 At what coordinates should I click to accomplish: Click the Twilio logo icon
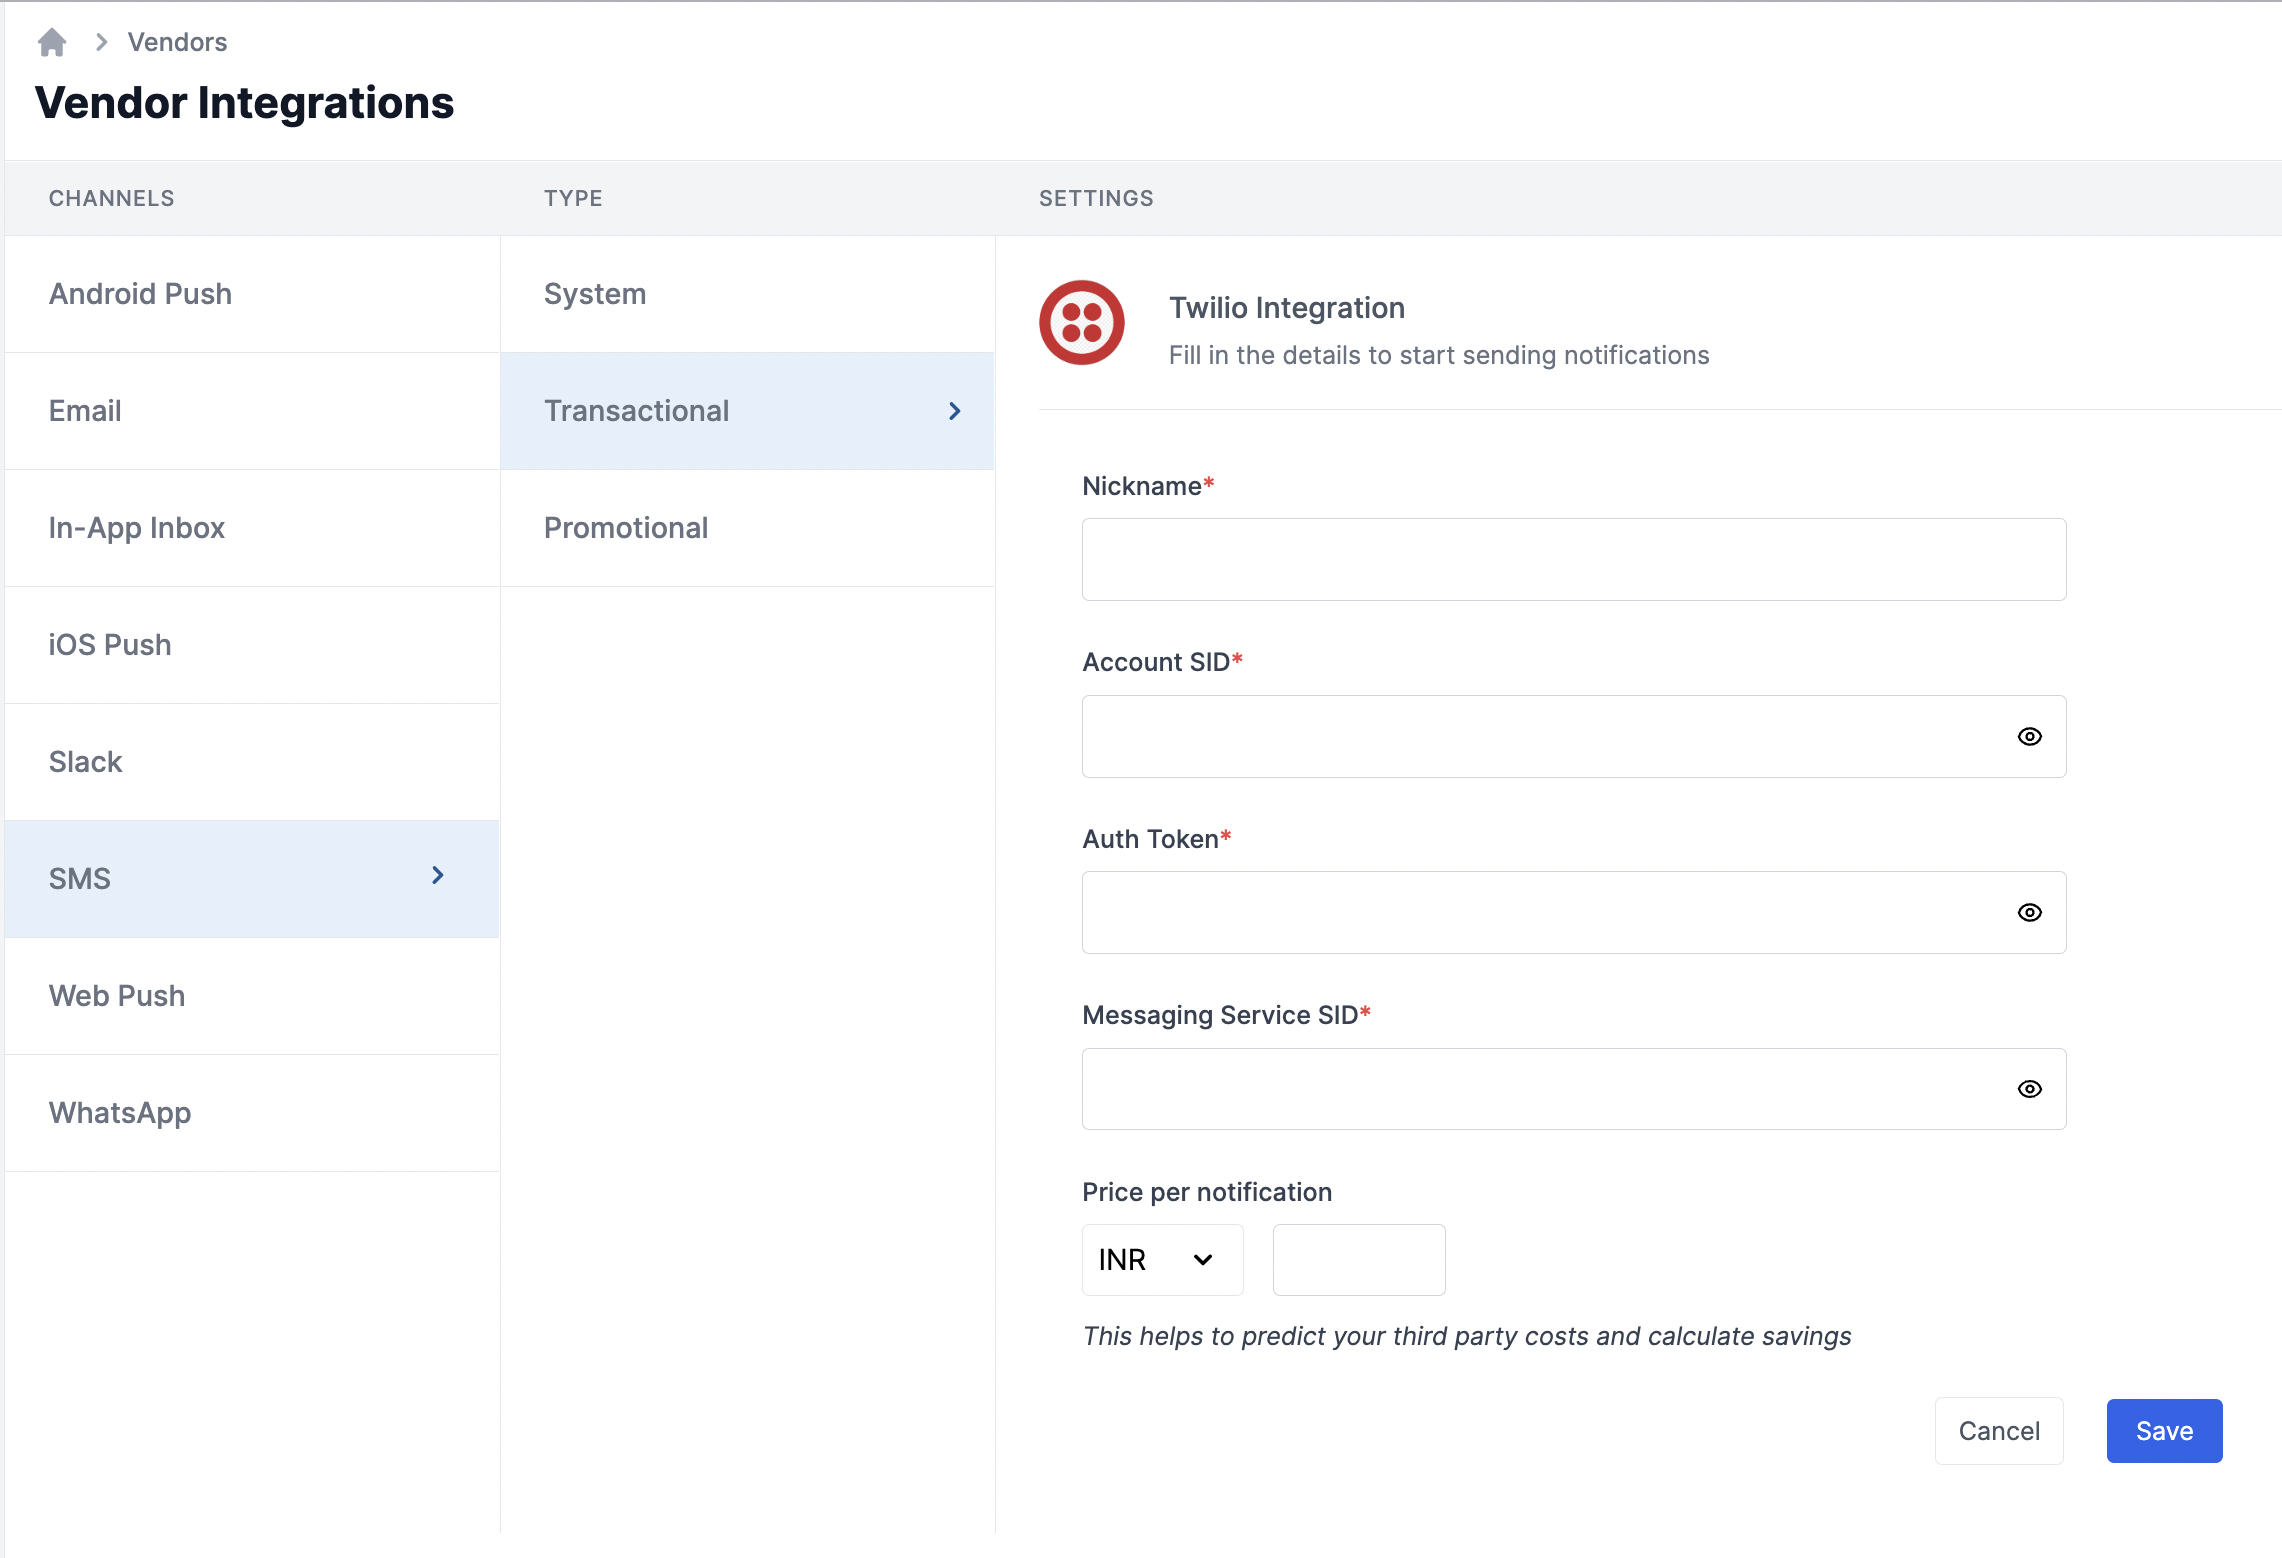pos(1081,323)
